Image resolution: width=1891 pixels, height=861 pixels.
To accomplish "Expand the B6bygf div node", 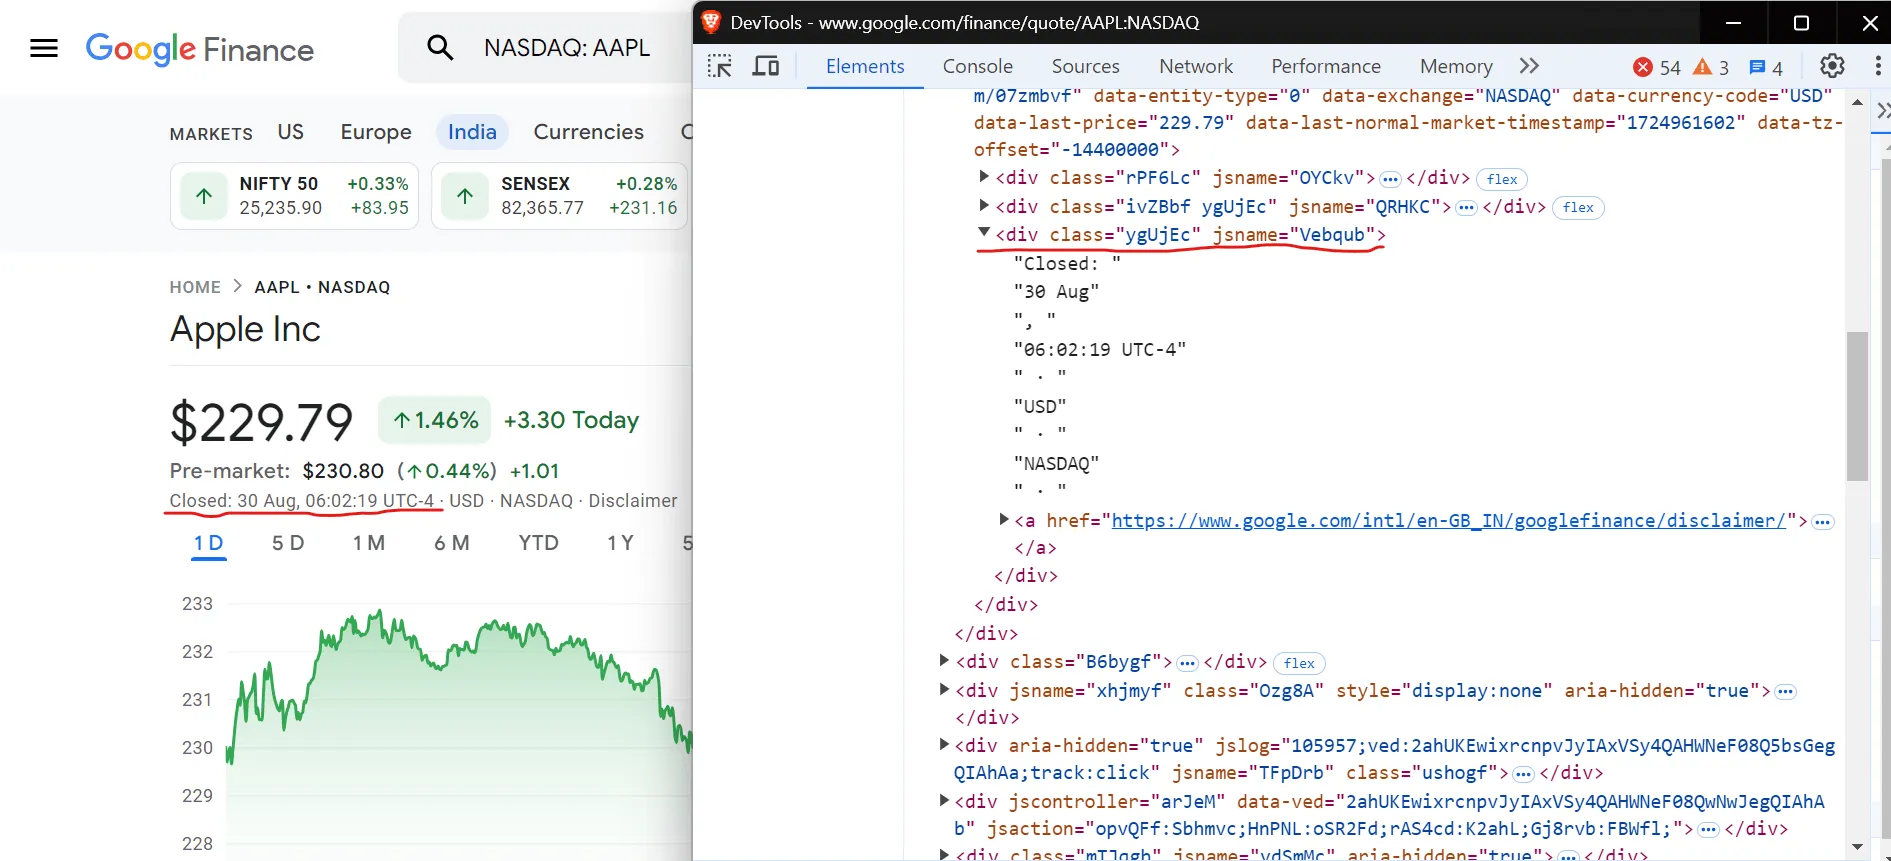I will pyautogui.click(x=944, y=660).
